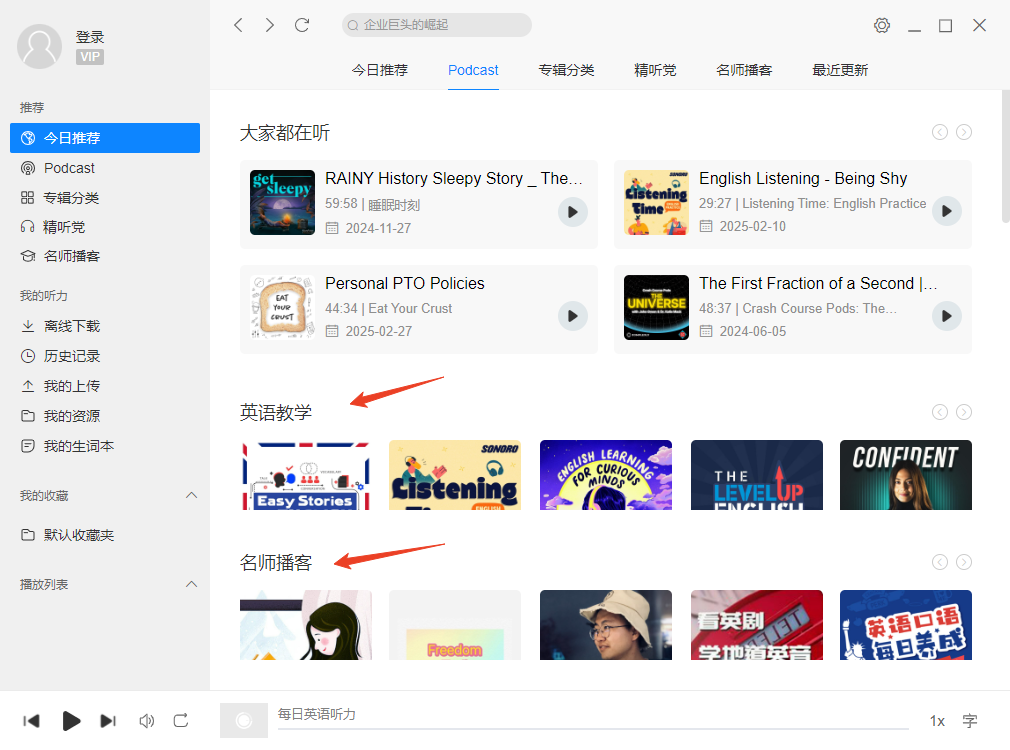The image size is (1010, 750).
Task: Open the Freedom teacher podcast cover
Action: coord(455,625)
